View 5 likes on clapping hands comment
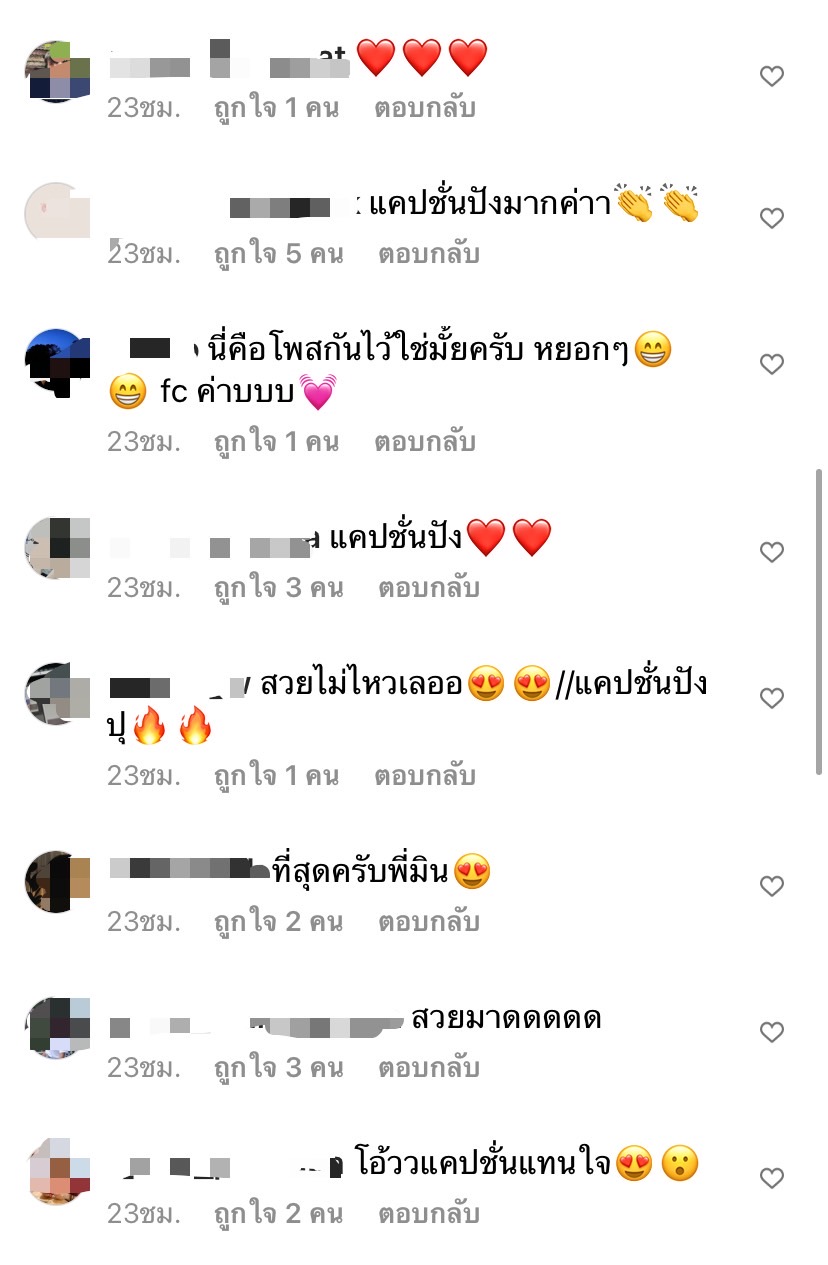828x1265 pixels. point(279,254)
